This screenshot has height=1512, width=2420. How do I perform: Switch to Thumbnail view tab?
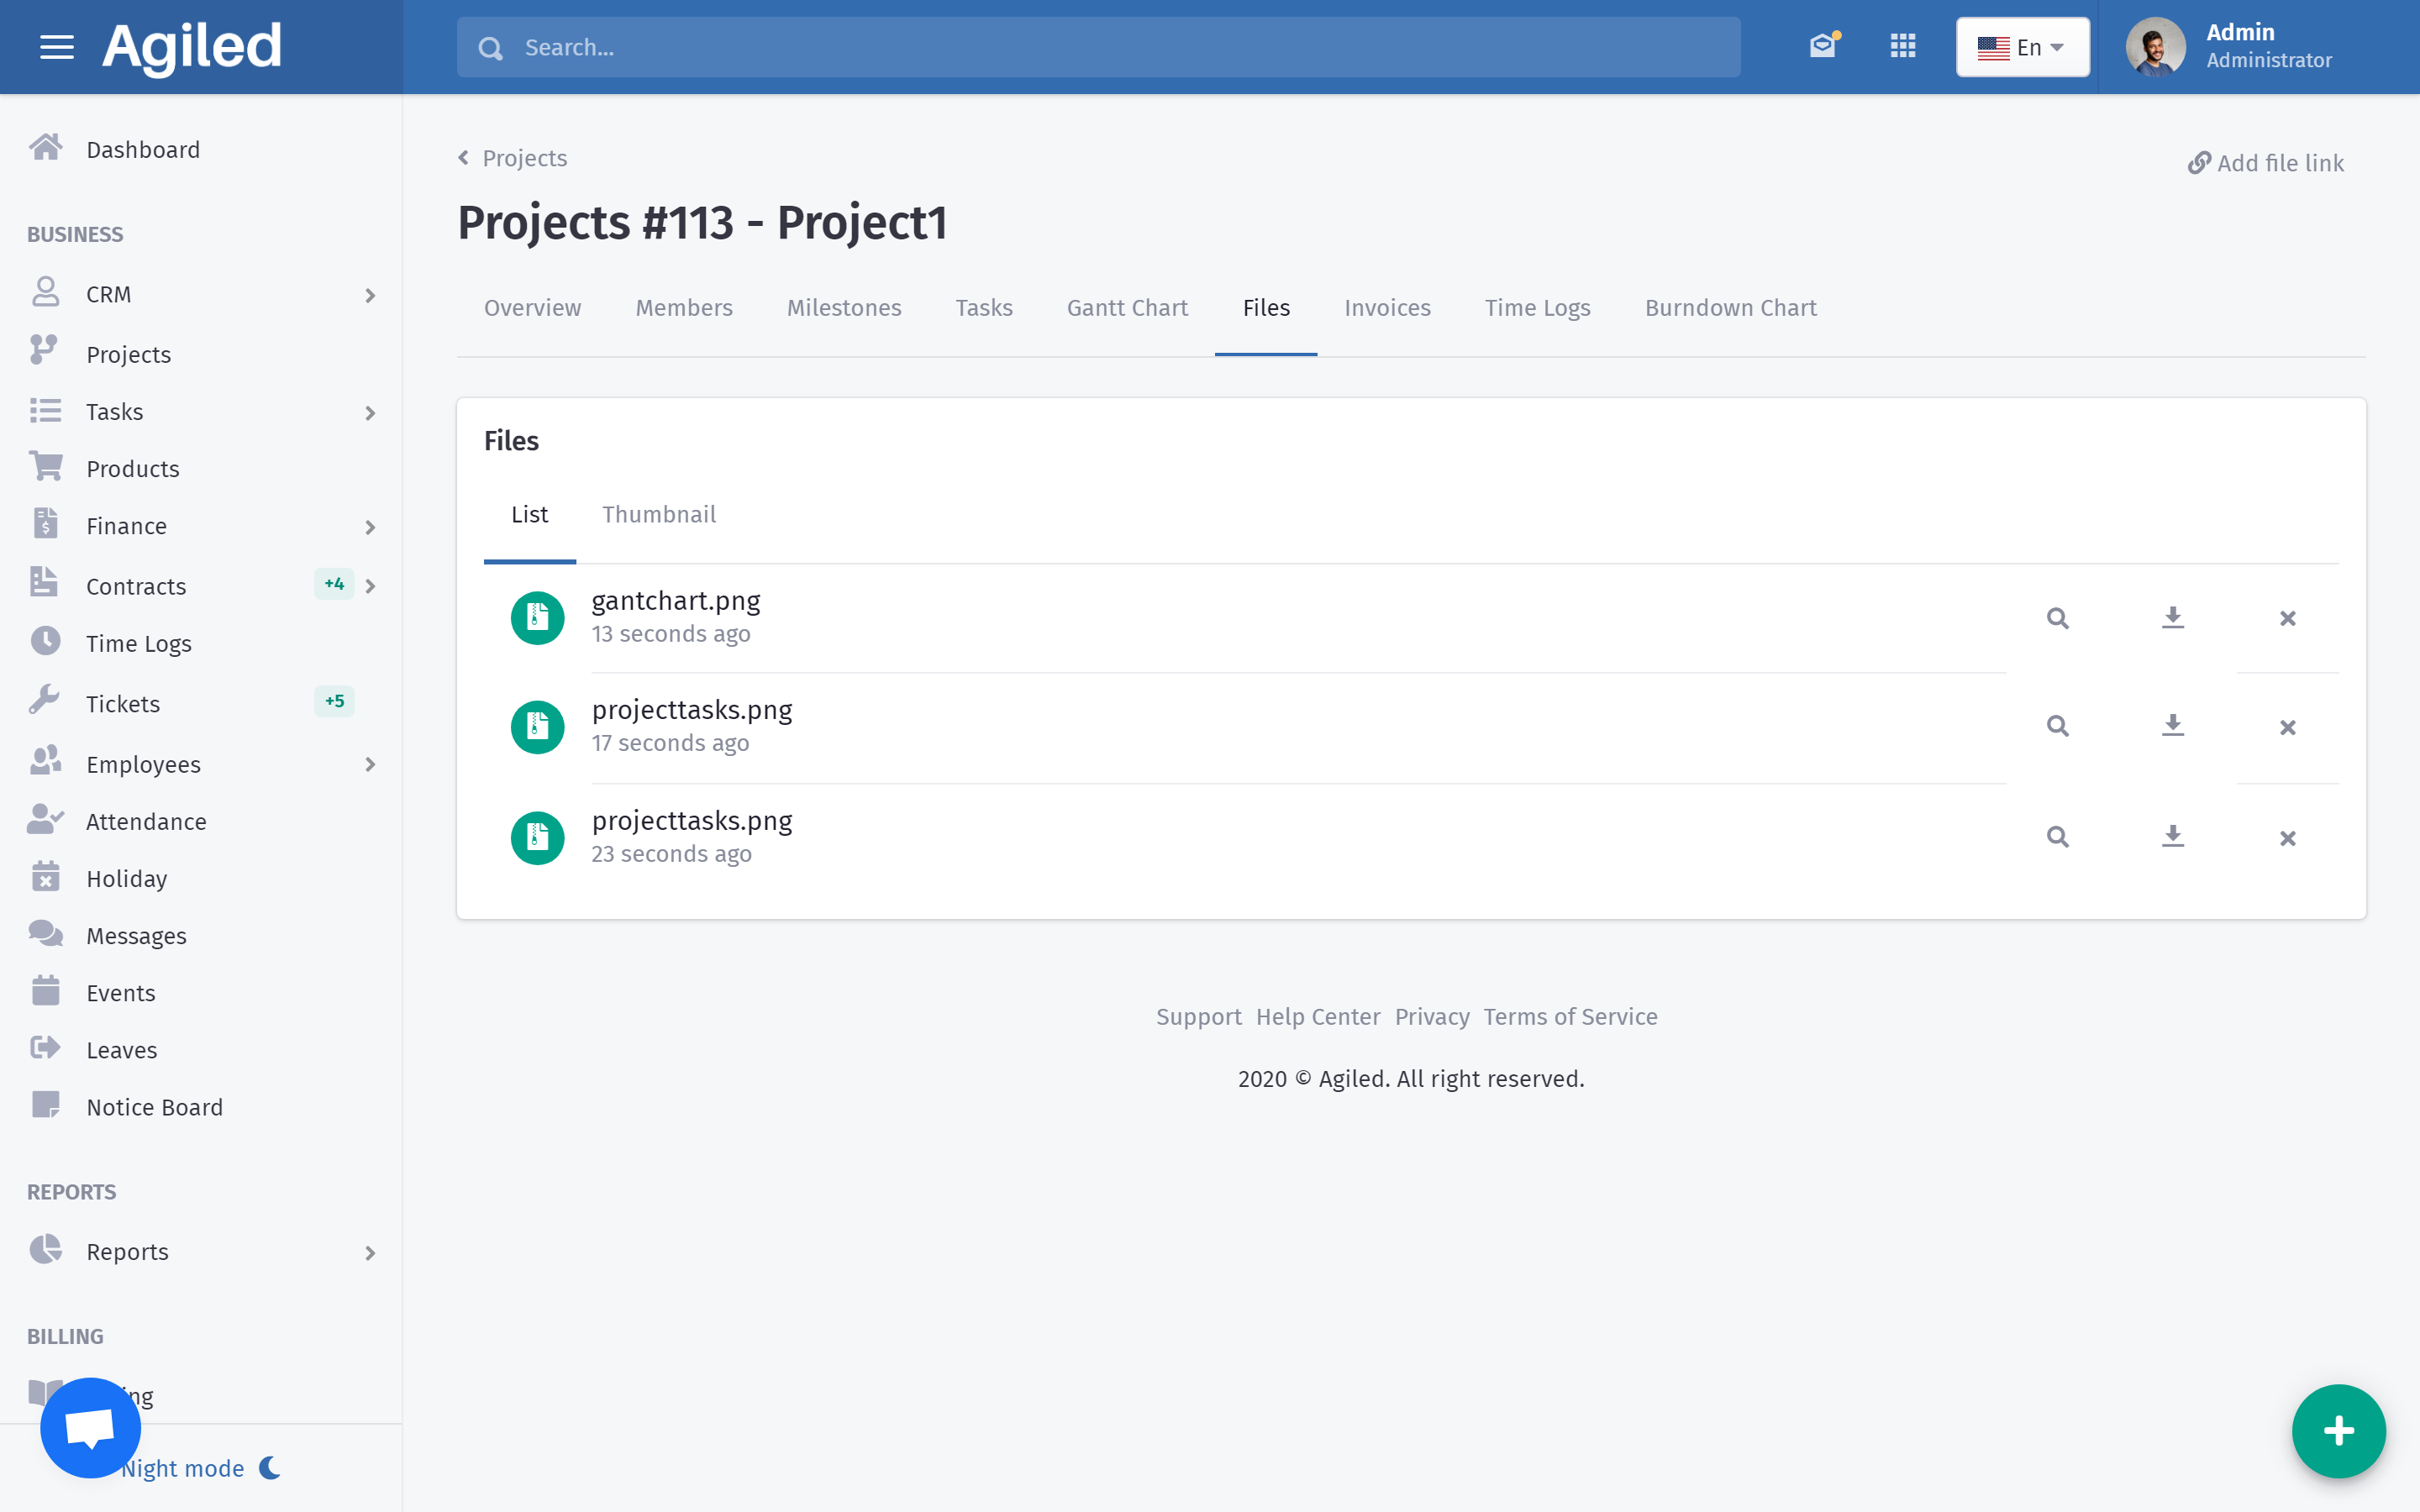pos(658,514)
